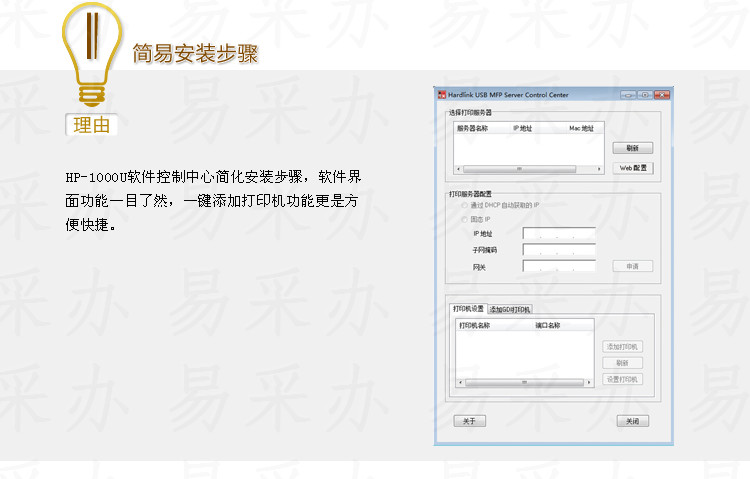The image size is (750, 479).
Task: Click the 申请 apply button
Action: [x=632, y=266]
